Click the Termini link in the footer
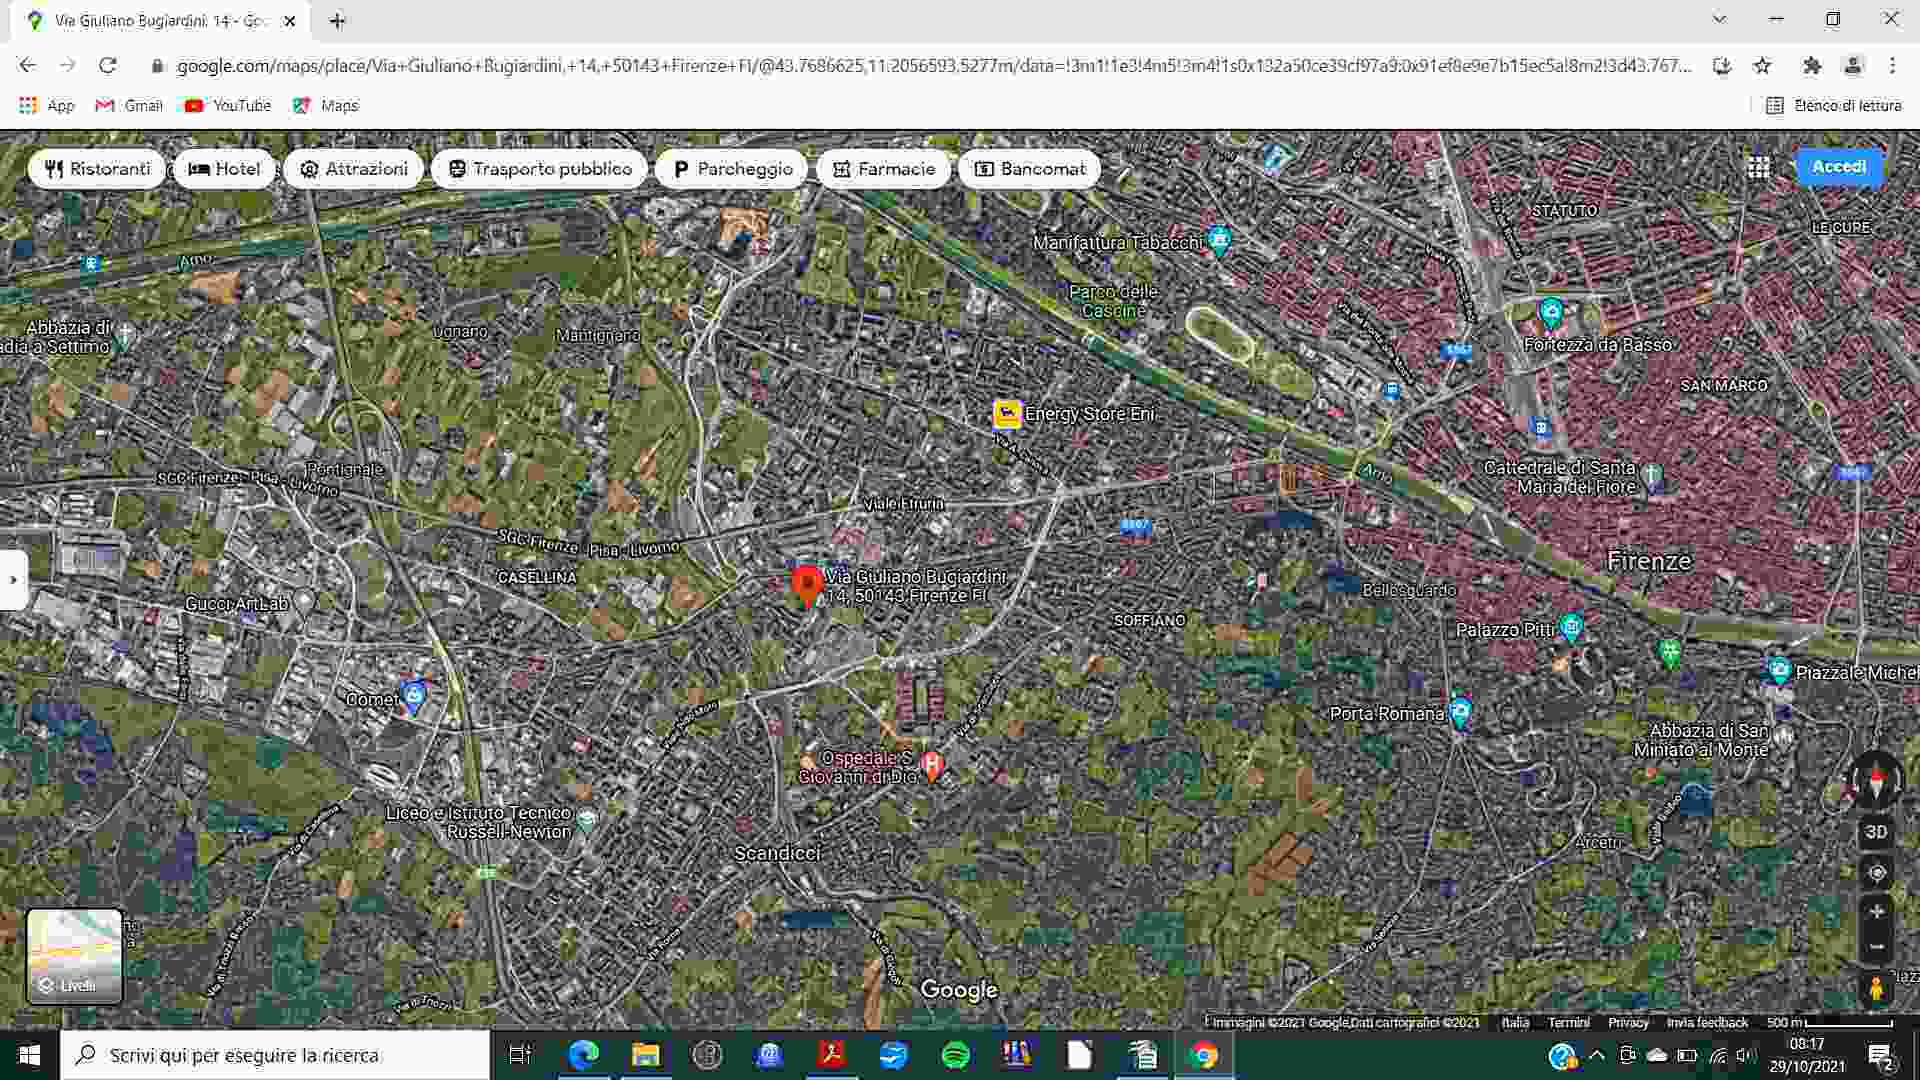The image size is (1920, 1080). [x=1568, y=1022]
